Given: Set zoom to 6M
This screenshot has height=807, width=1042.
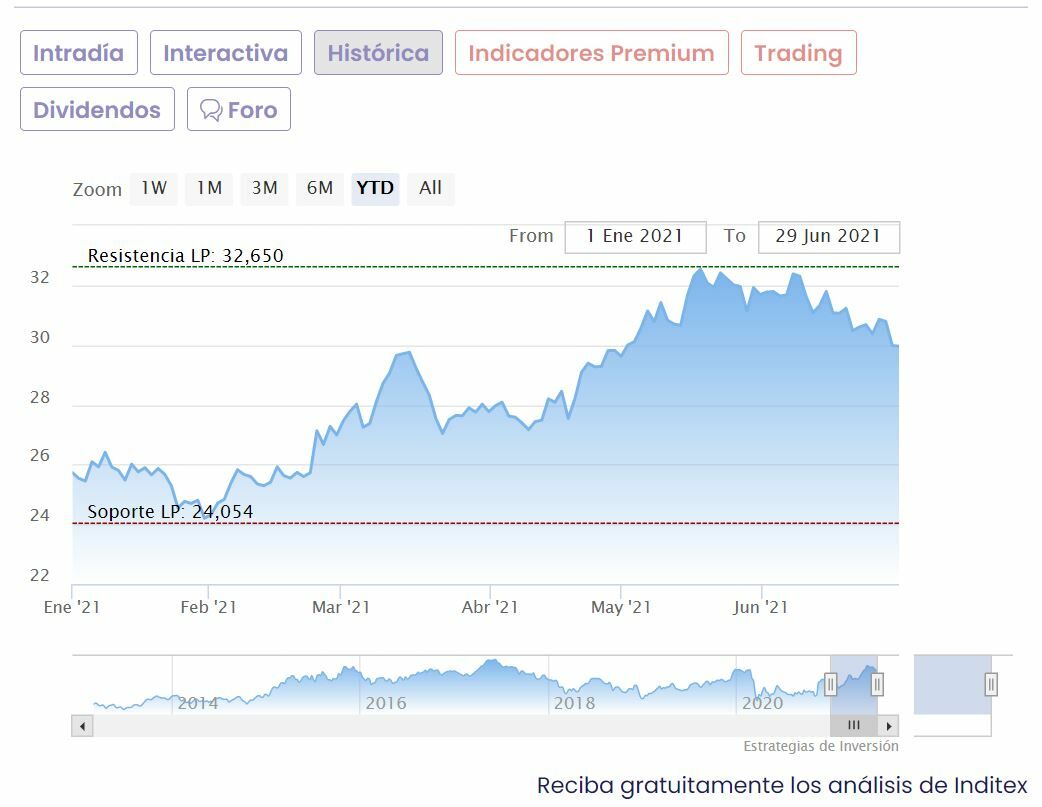Looking at the screenshot, I should tap(320, 188).
